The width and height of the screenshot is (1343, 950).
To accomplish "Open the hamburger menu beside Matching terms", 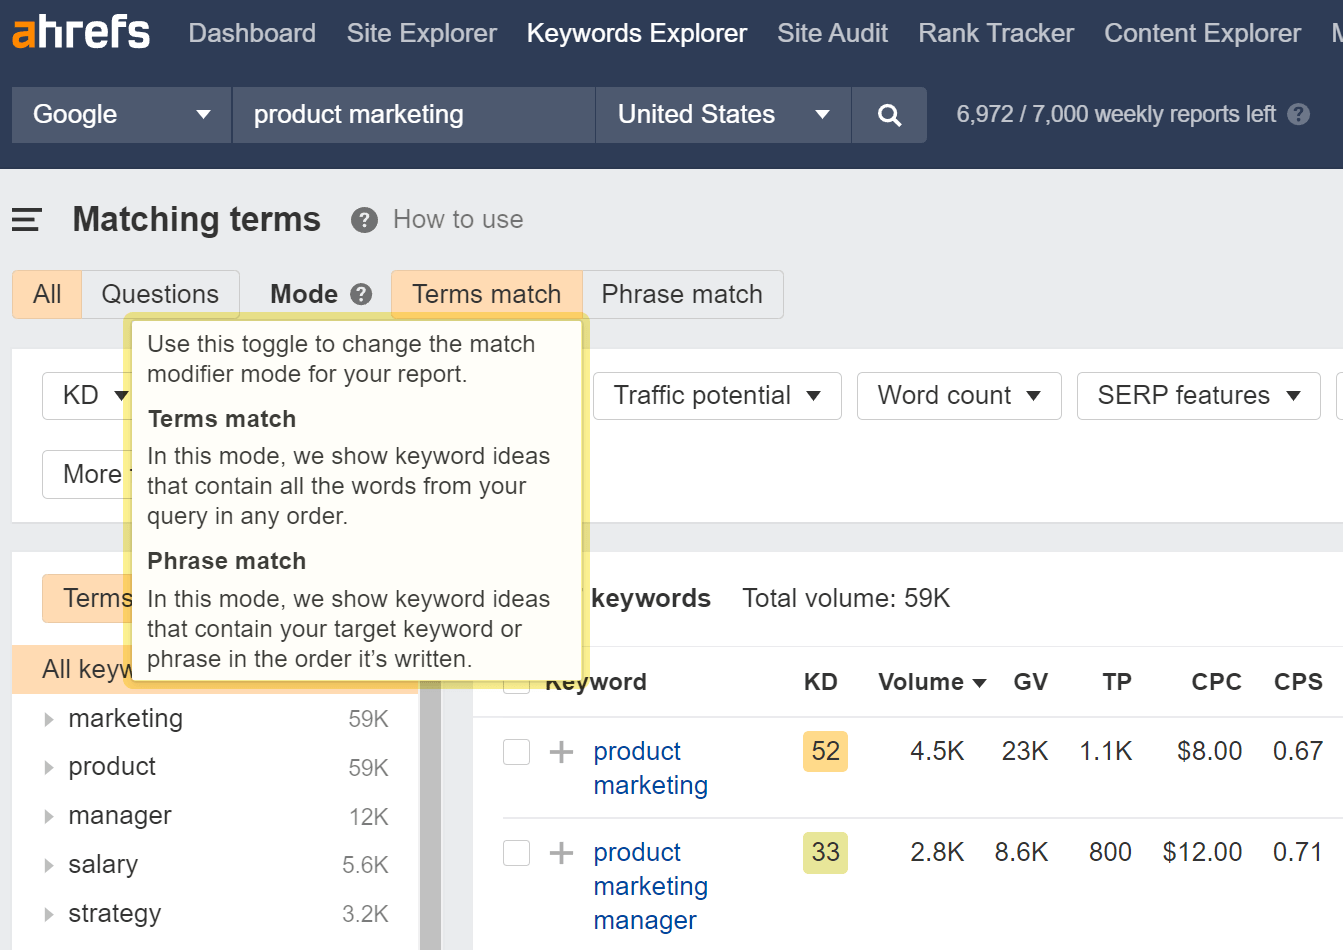I will point(27,219).
